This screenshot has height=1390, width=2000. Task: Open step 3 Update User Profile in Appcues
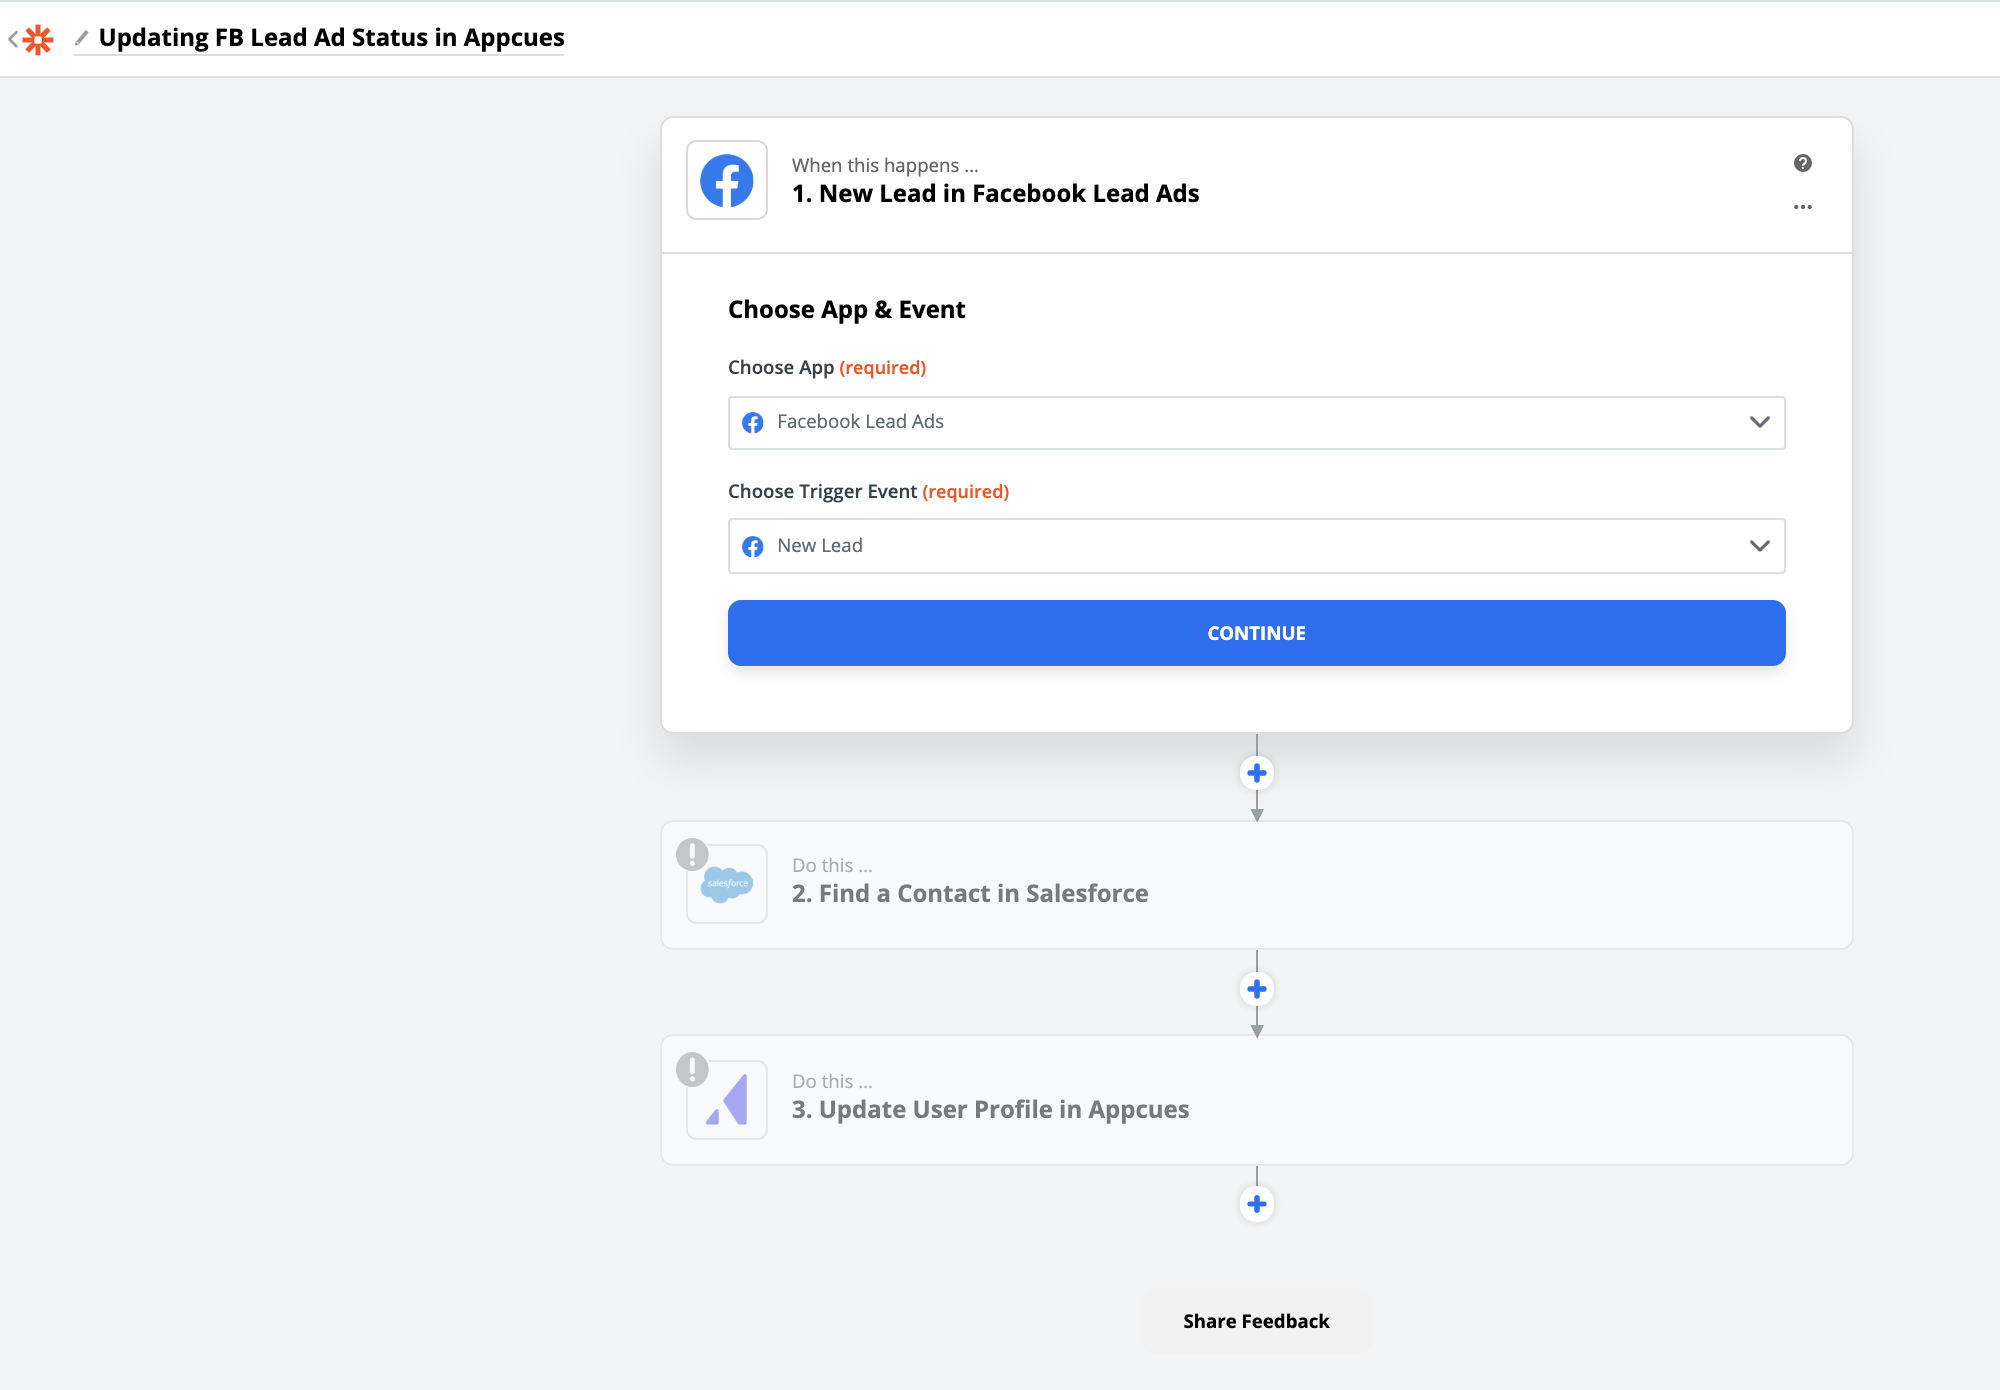click(1256, 1100)
